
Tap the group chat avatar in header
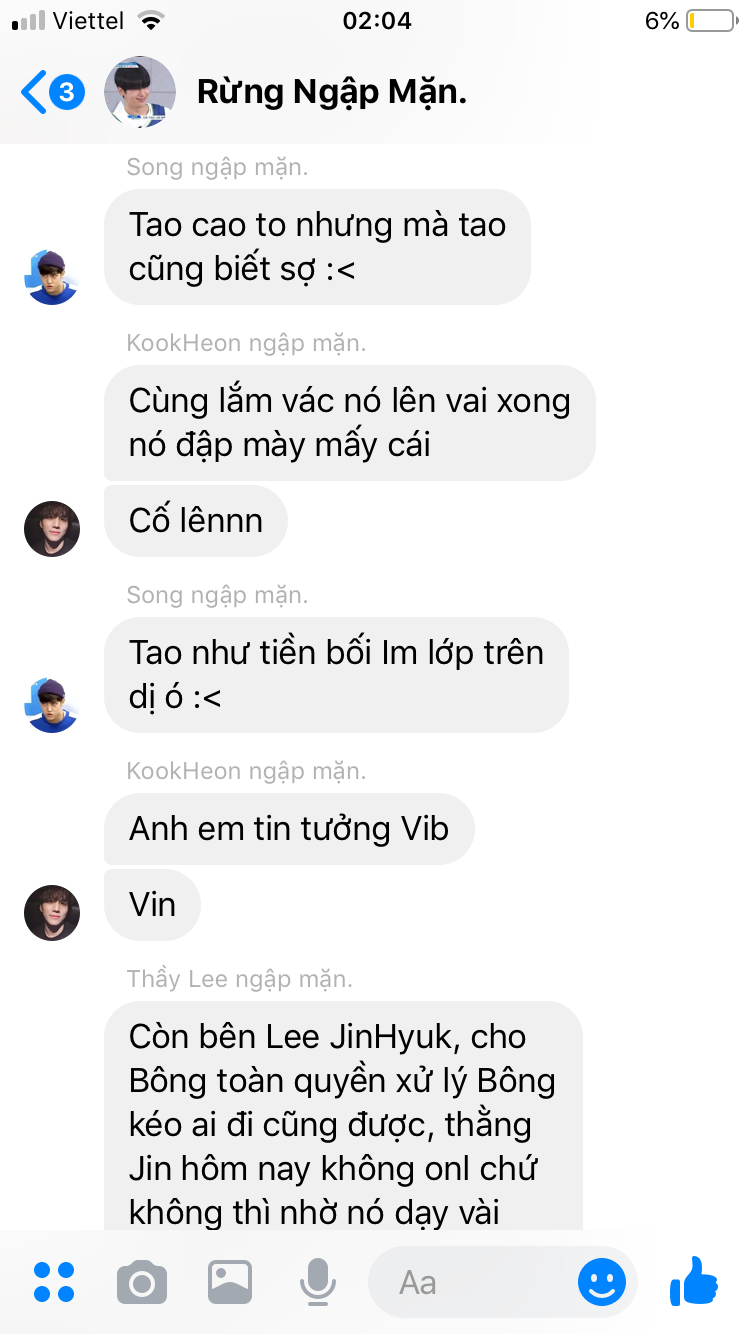[141, 93]
